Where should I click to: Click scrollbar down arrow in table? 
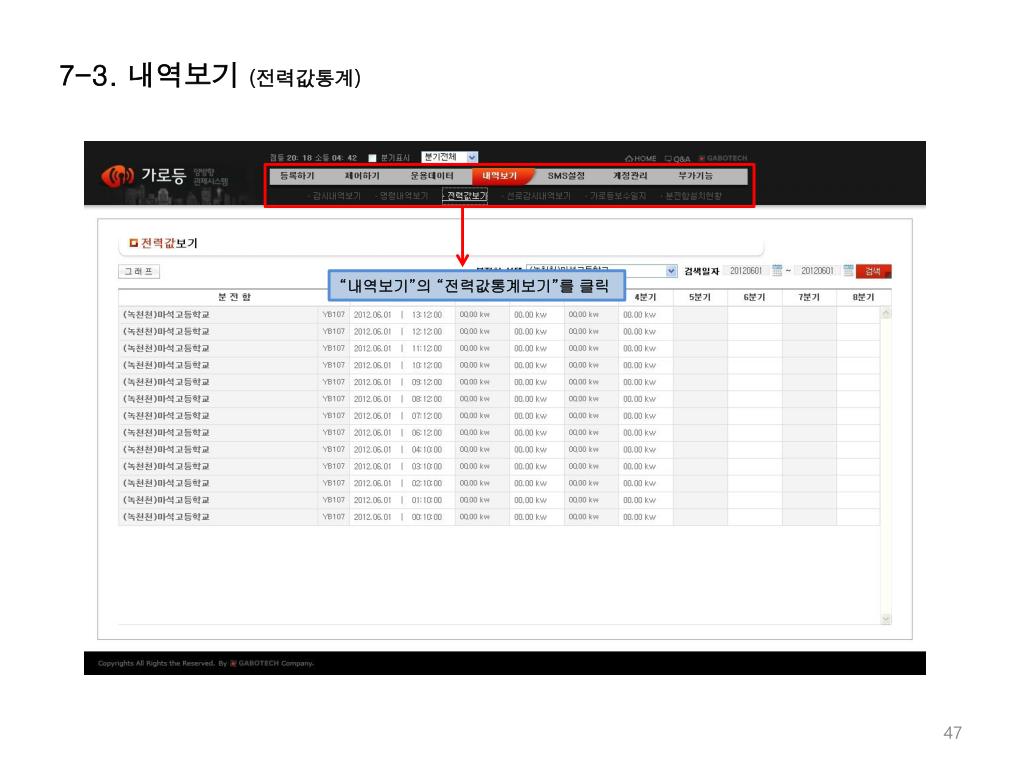[886, 618]
